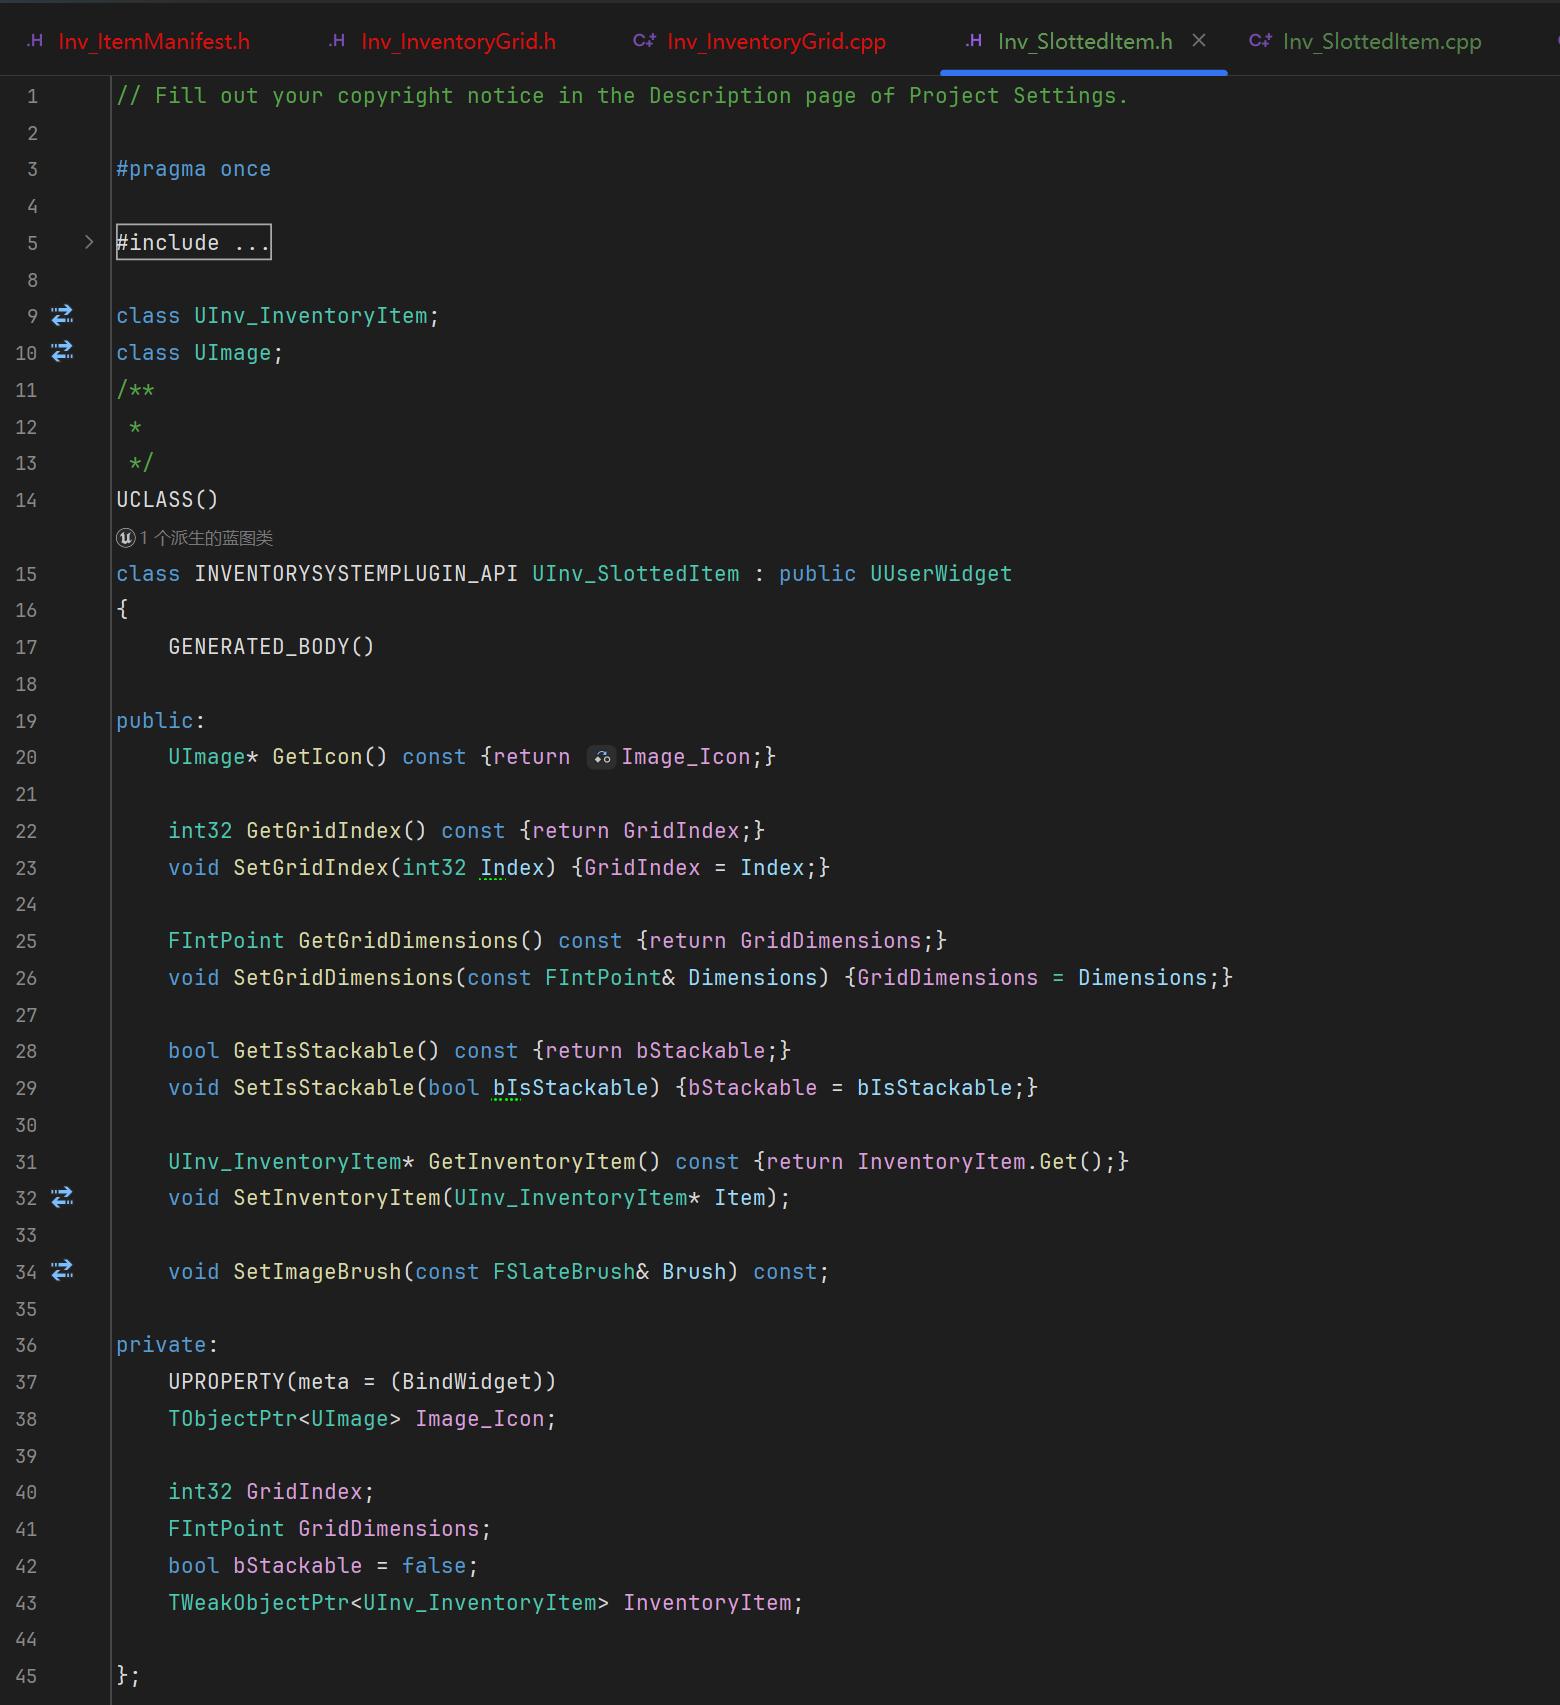Click the GetIcon function name on line 20

(x=318, y=757)
